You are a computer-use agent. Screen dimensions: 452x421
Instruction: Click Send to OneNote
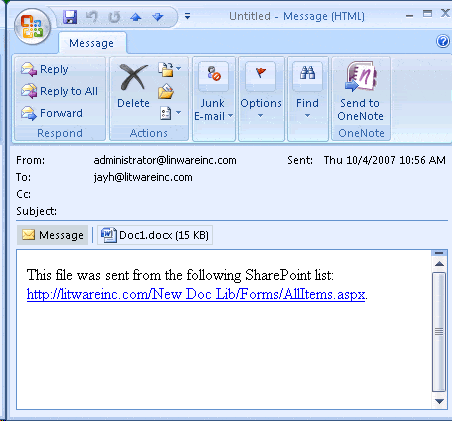coord(360,92)
